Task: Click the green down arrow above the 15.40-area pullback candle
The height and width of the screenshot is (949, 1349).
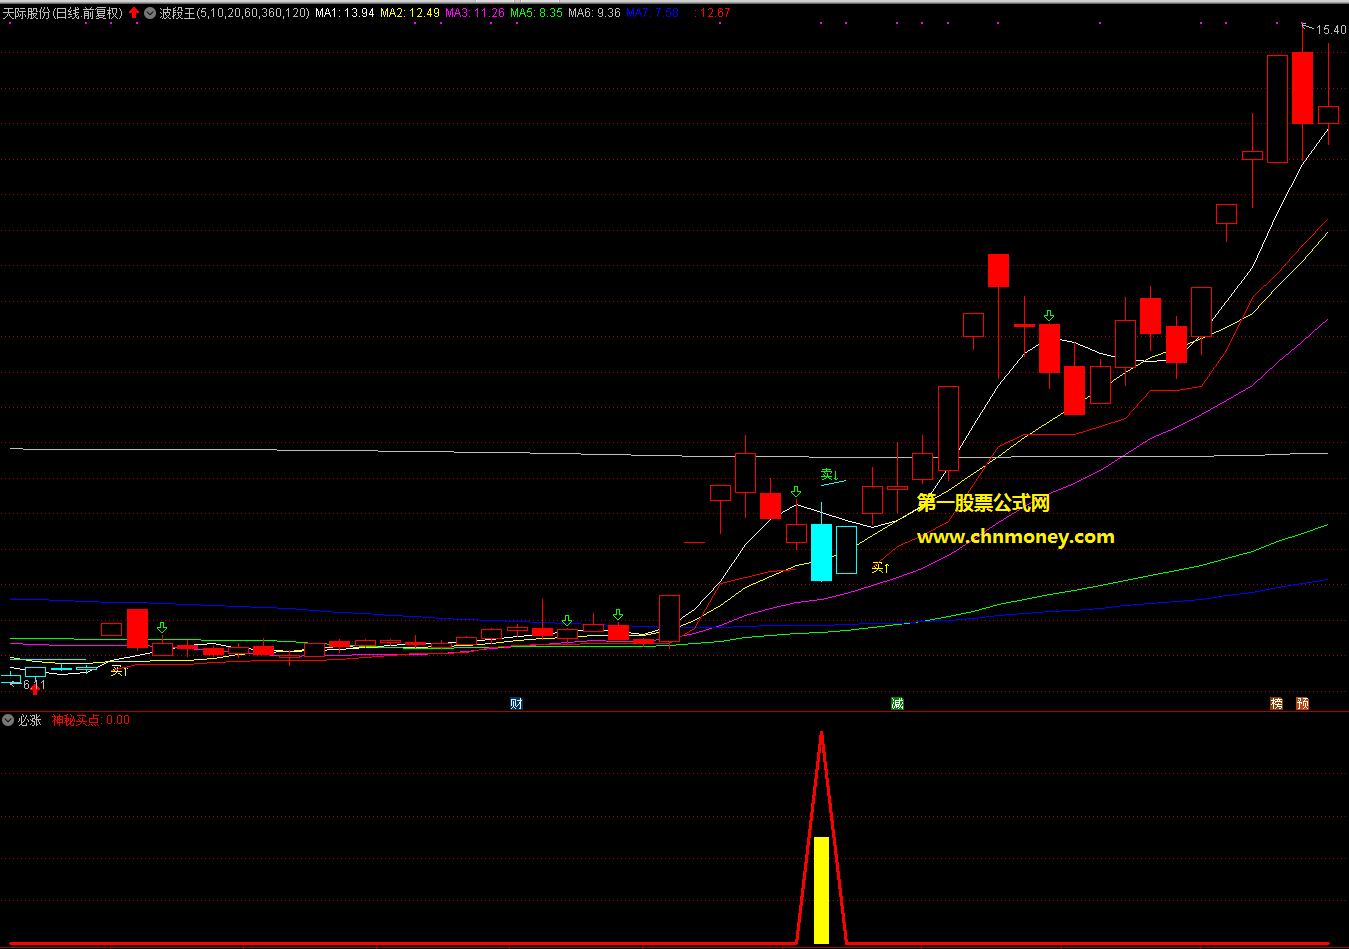Action: [1048, 316]
